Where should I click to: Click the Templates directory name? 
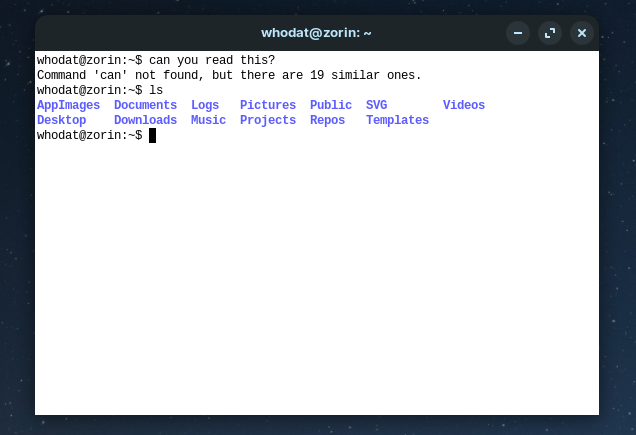[x=398, y=120]
